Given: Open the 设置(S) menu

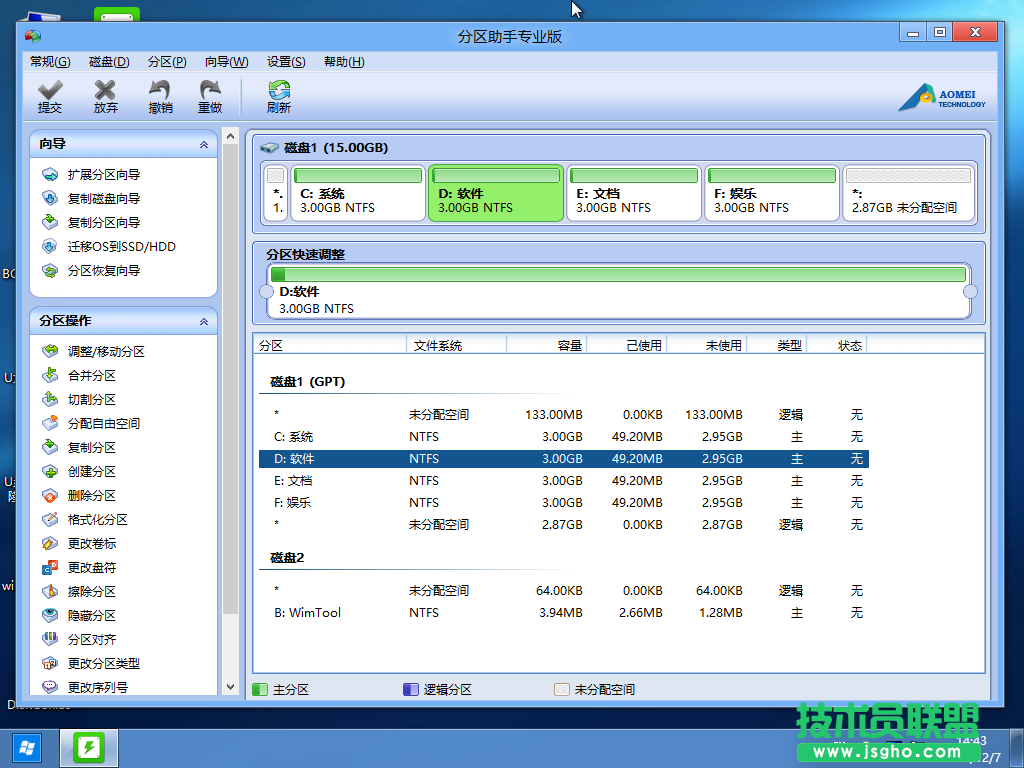Looking at the screenshot, I should tap(286, 62).
